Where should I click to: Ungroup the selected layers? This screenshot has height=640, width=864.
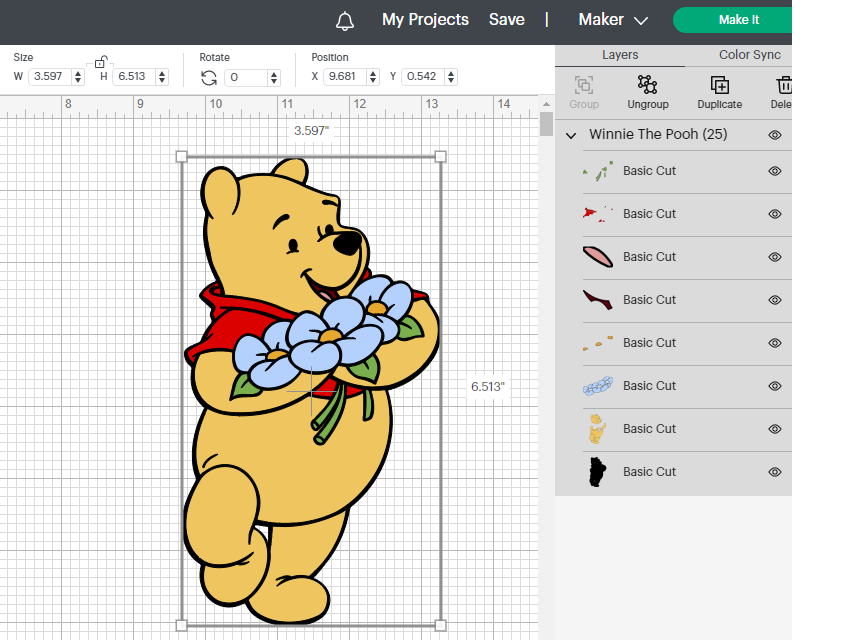tap(647, 92)
